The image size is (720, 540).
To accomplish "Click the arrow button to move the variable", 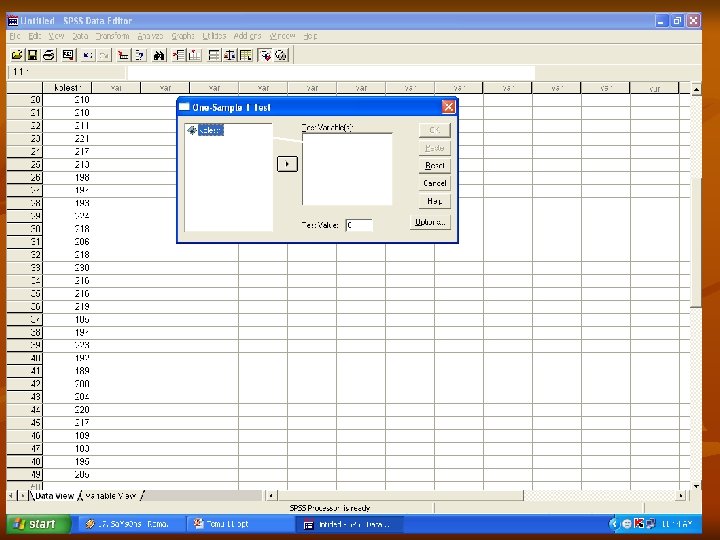I will pos(287,164).
